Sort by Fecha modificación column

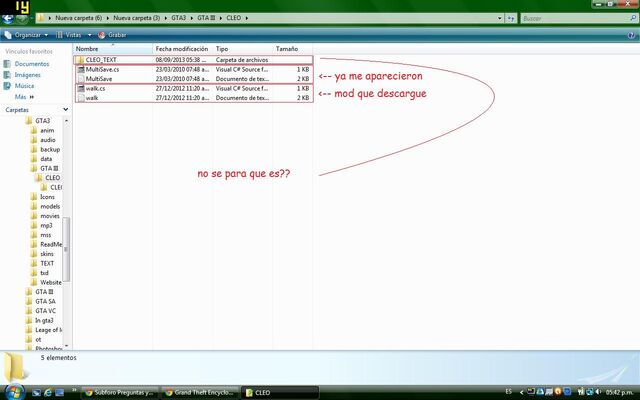point(183,49)
